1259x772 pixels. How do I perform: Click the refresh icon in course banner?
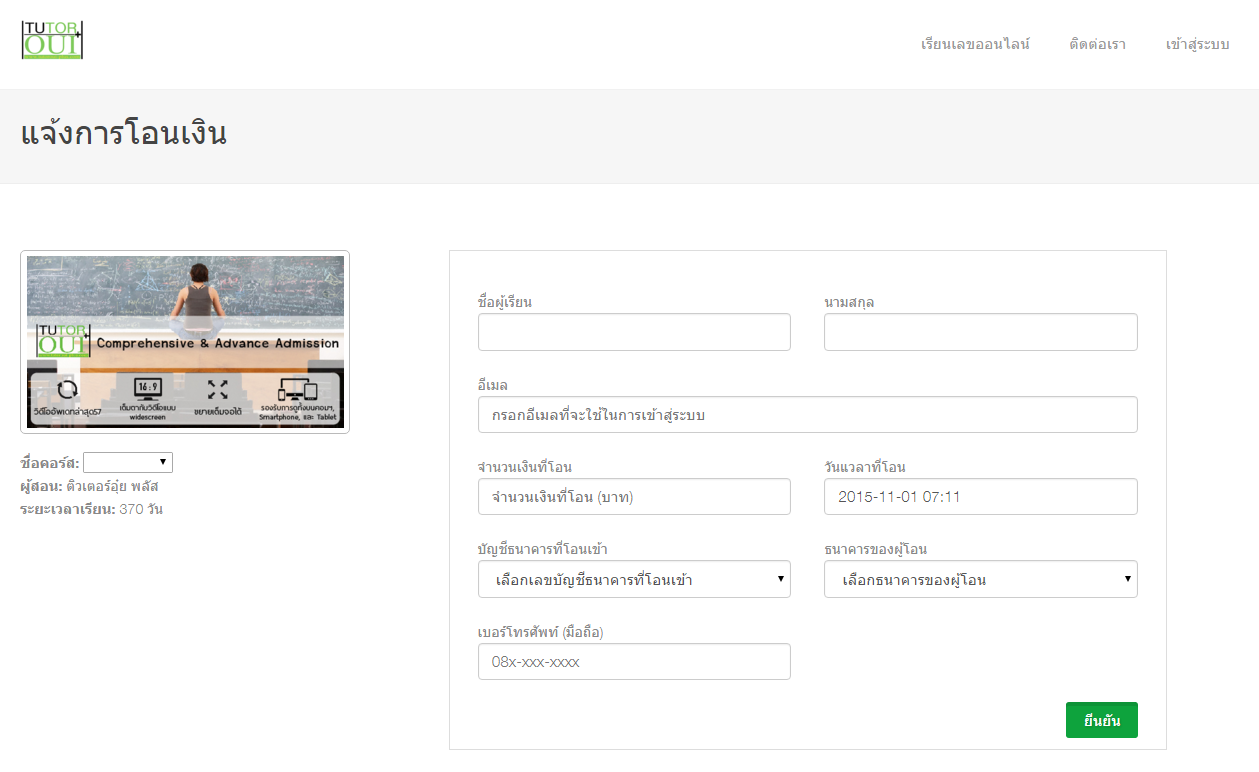pos(67,390)
